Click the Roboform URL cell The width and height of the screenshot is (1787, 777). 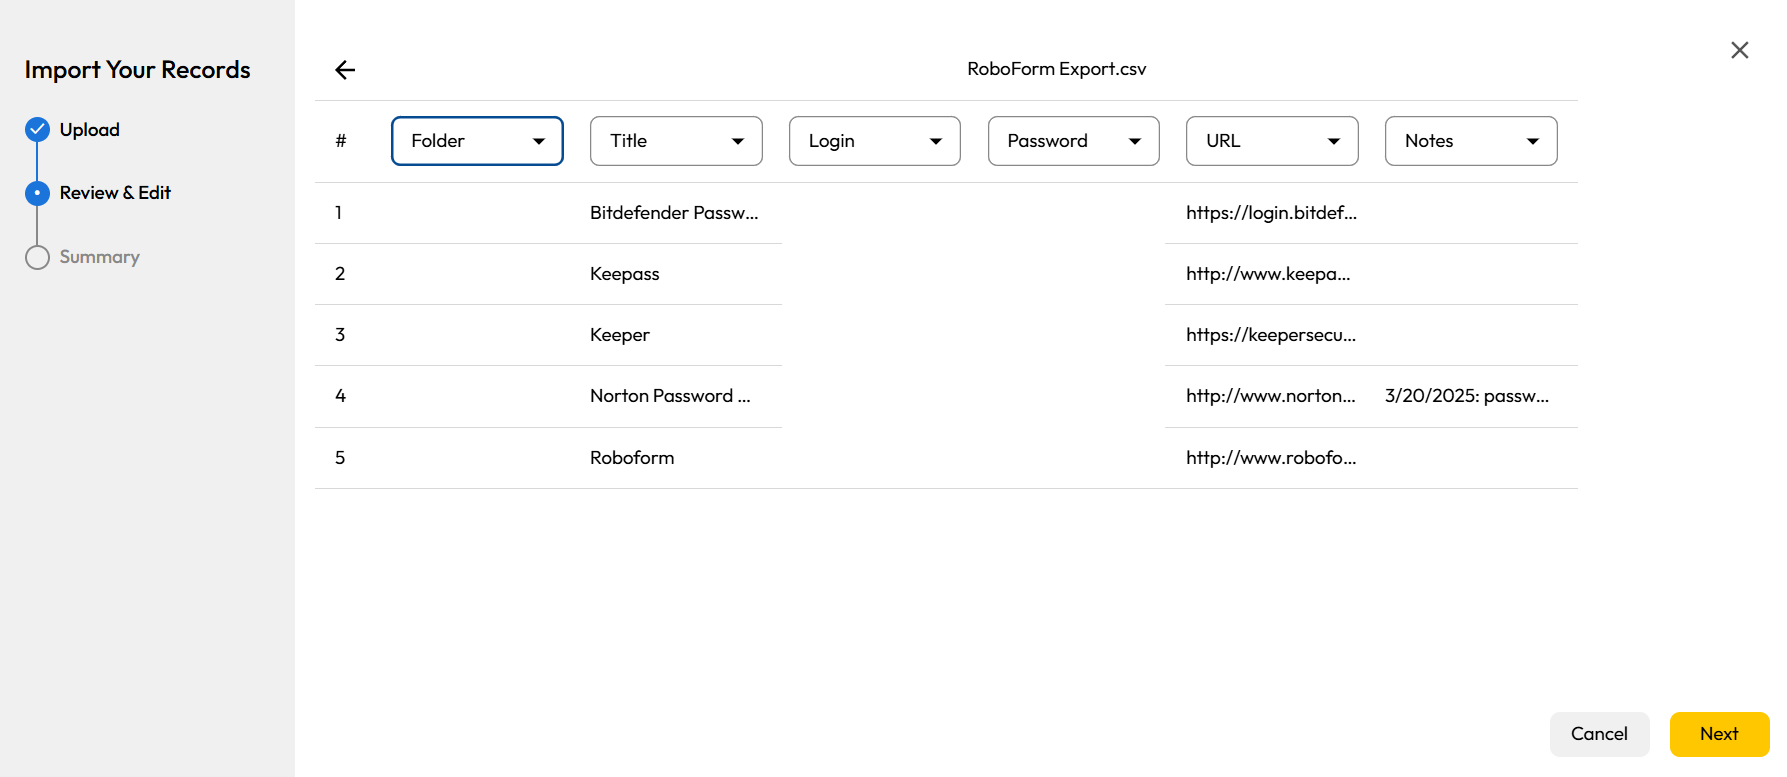[x=1270, y=458]
